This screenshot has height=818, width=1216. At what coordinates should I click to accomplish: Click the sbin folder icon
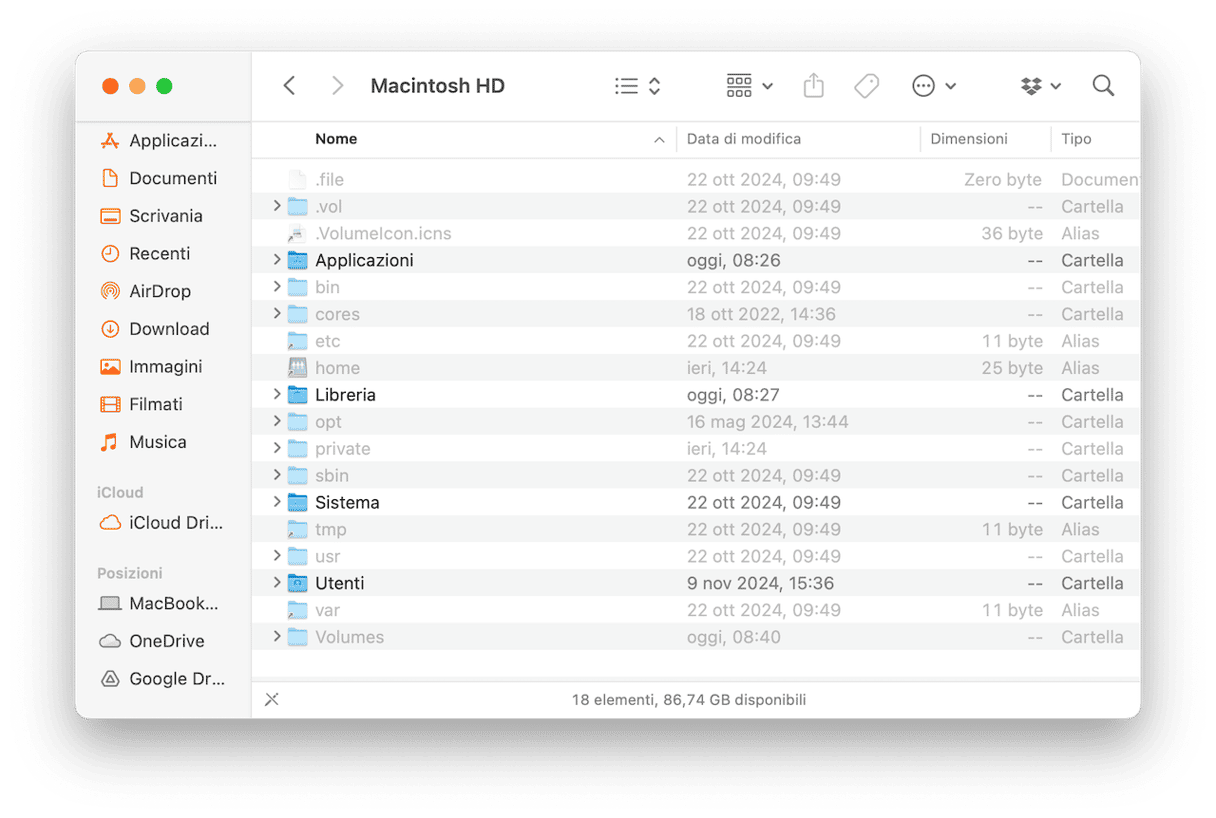[x=297, y=476]
